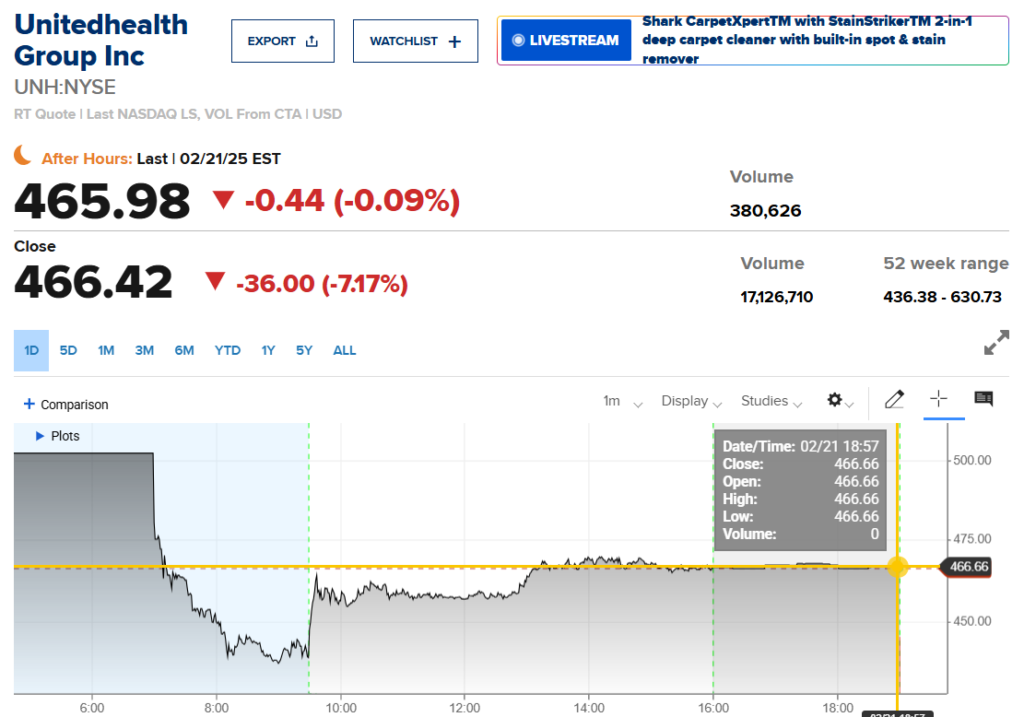This screenshot has width=1024, height=717.
Task: Click the after hours moon icon
Action: pyautogui.click(x=22, y=155)
